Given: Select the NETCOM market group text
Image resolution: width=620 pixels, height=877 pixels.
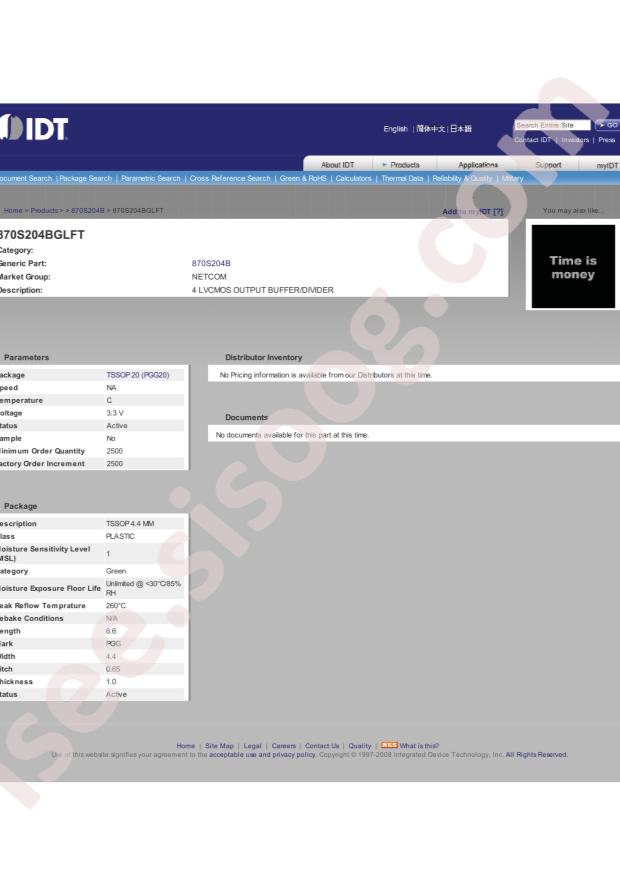Looking at the screenshot, I should pos(209,276).
